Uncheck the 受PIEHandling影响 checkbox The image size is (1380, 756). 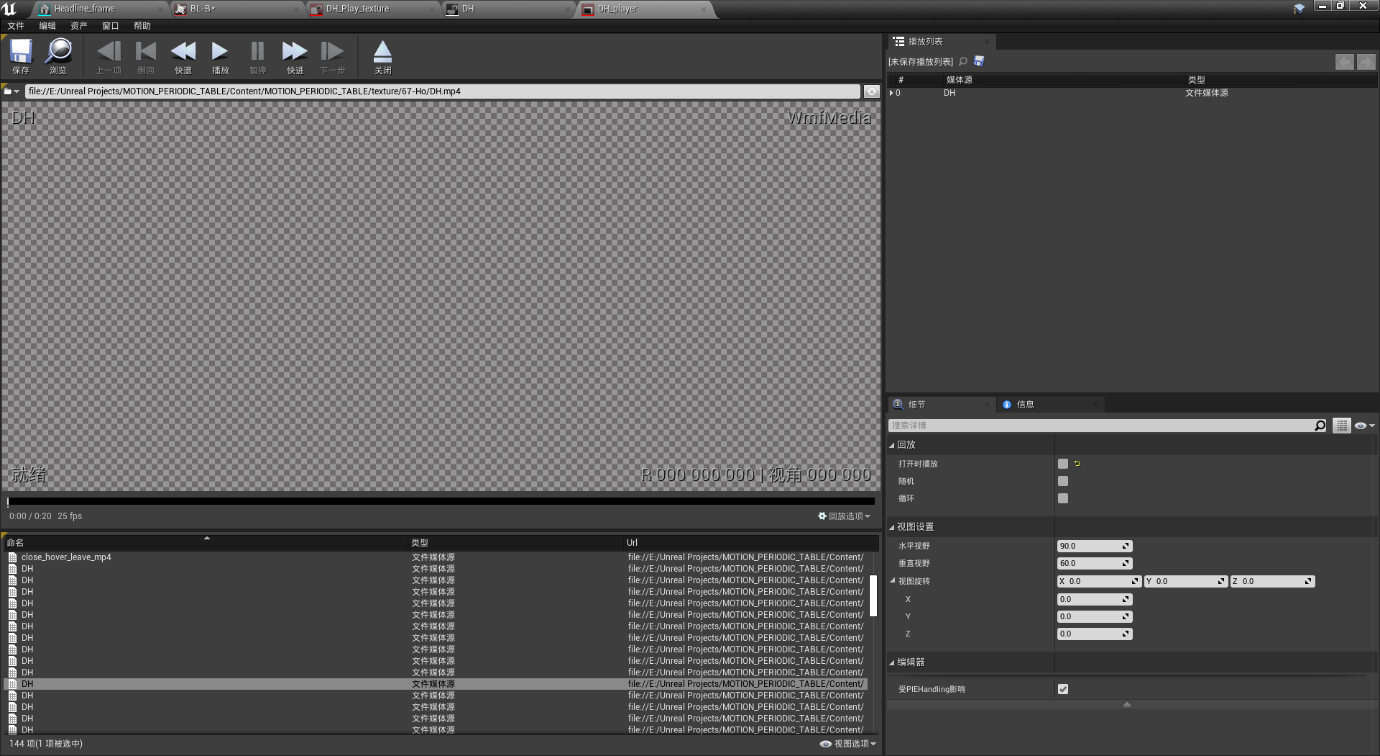tap(1063, 689)
